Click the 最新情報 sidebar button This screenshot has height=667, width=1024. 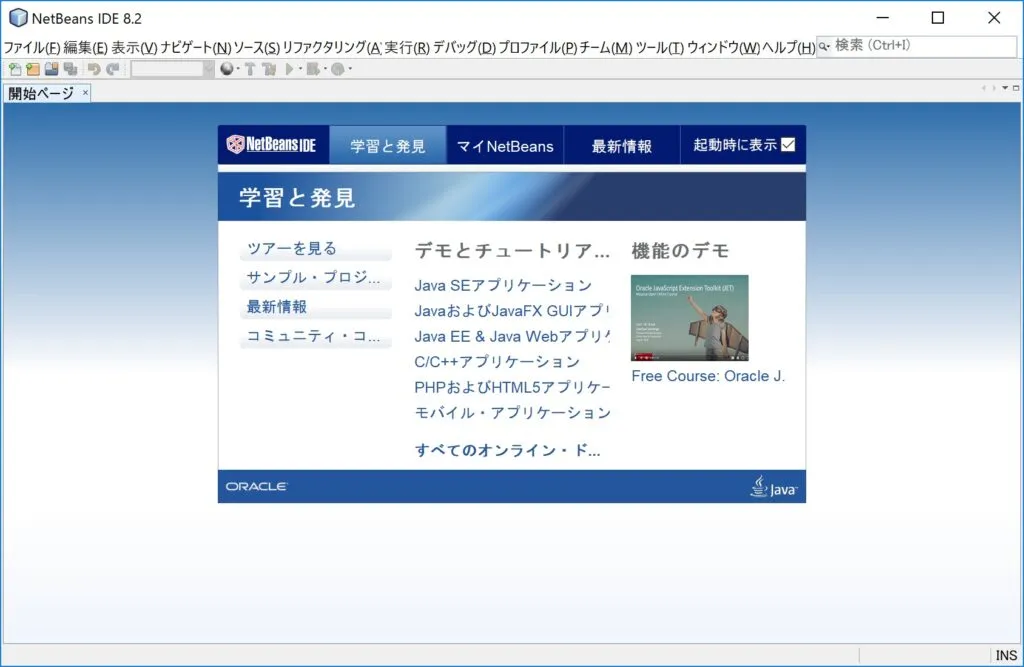click(x=315, y=307)
